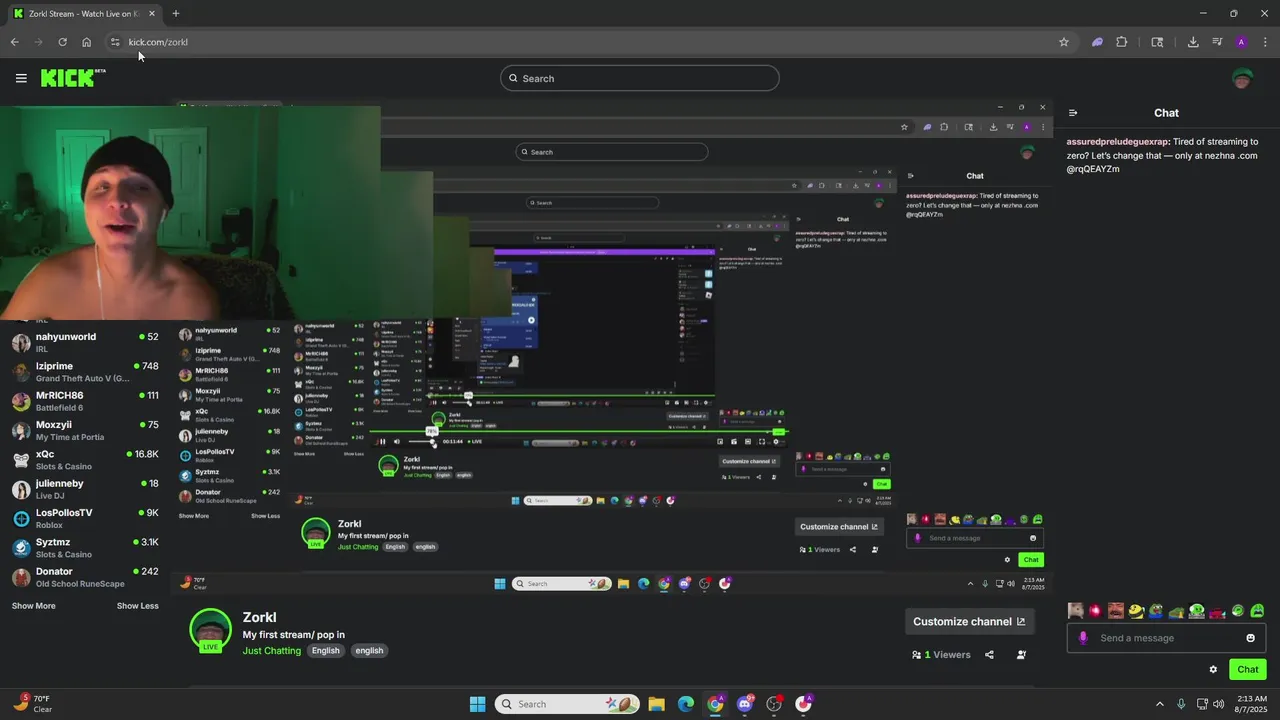Open the weather widget 70°F Clear

click(x=32, y=704)
